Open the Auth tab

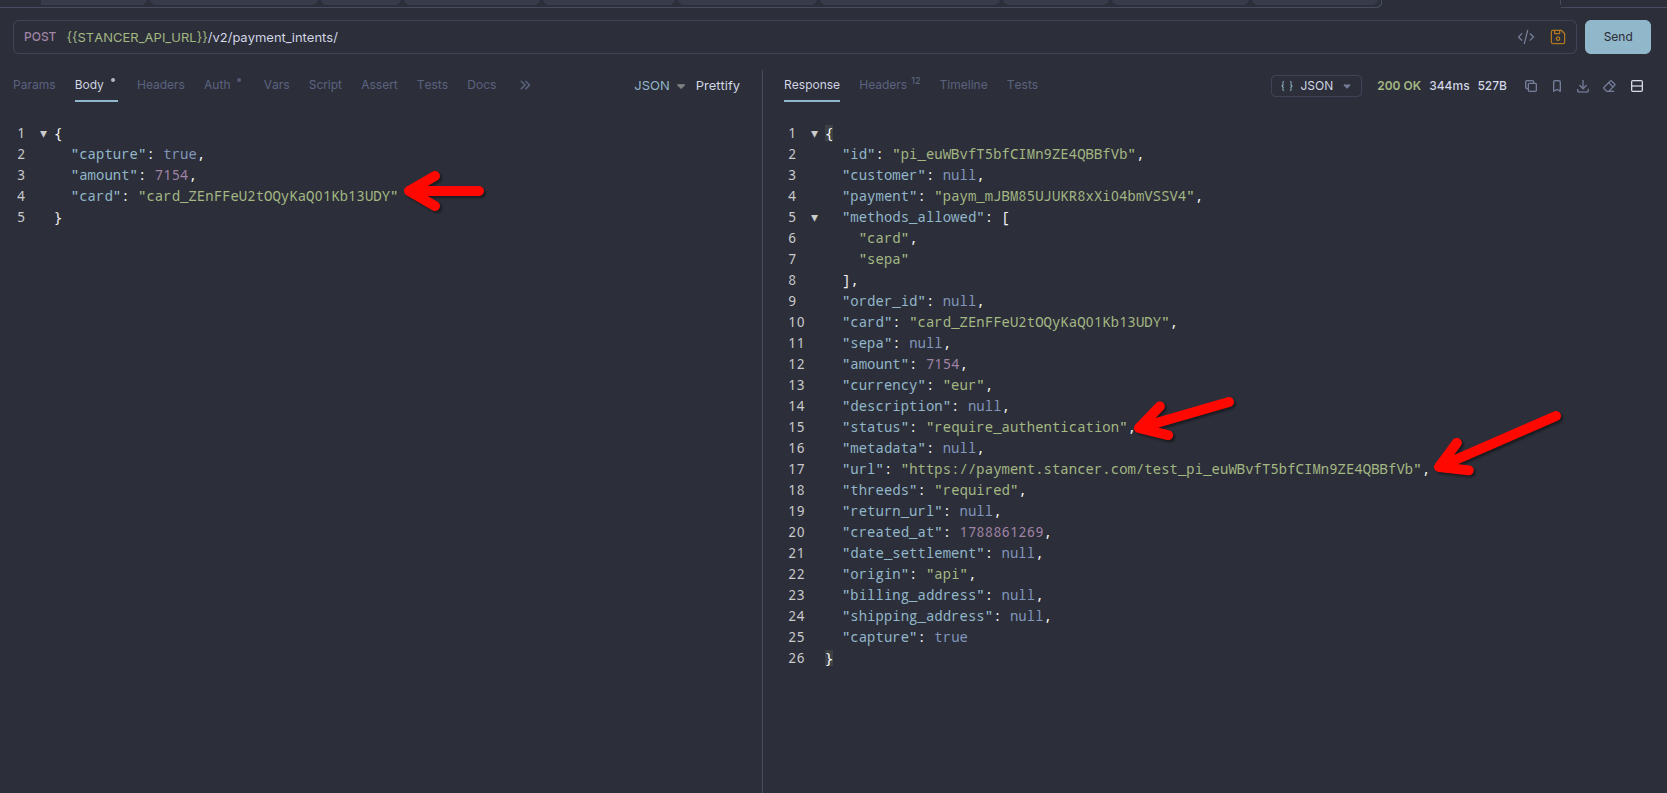click(x=217, y=85)
